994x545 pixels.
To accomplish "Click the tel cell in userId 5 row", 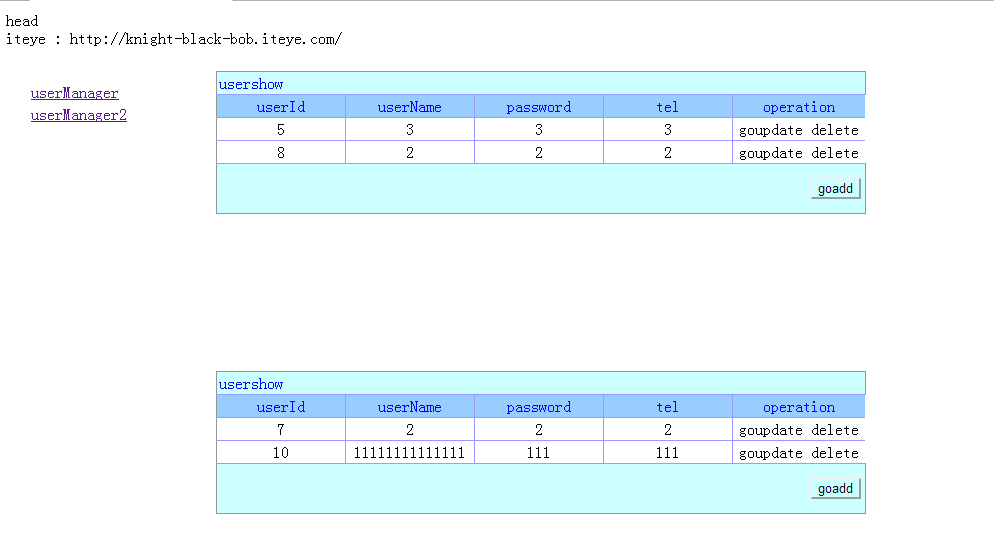I will click(x=668, y=129).
